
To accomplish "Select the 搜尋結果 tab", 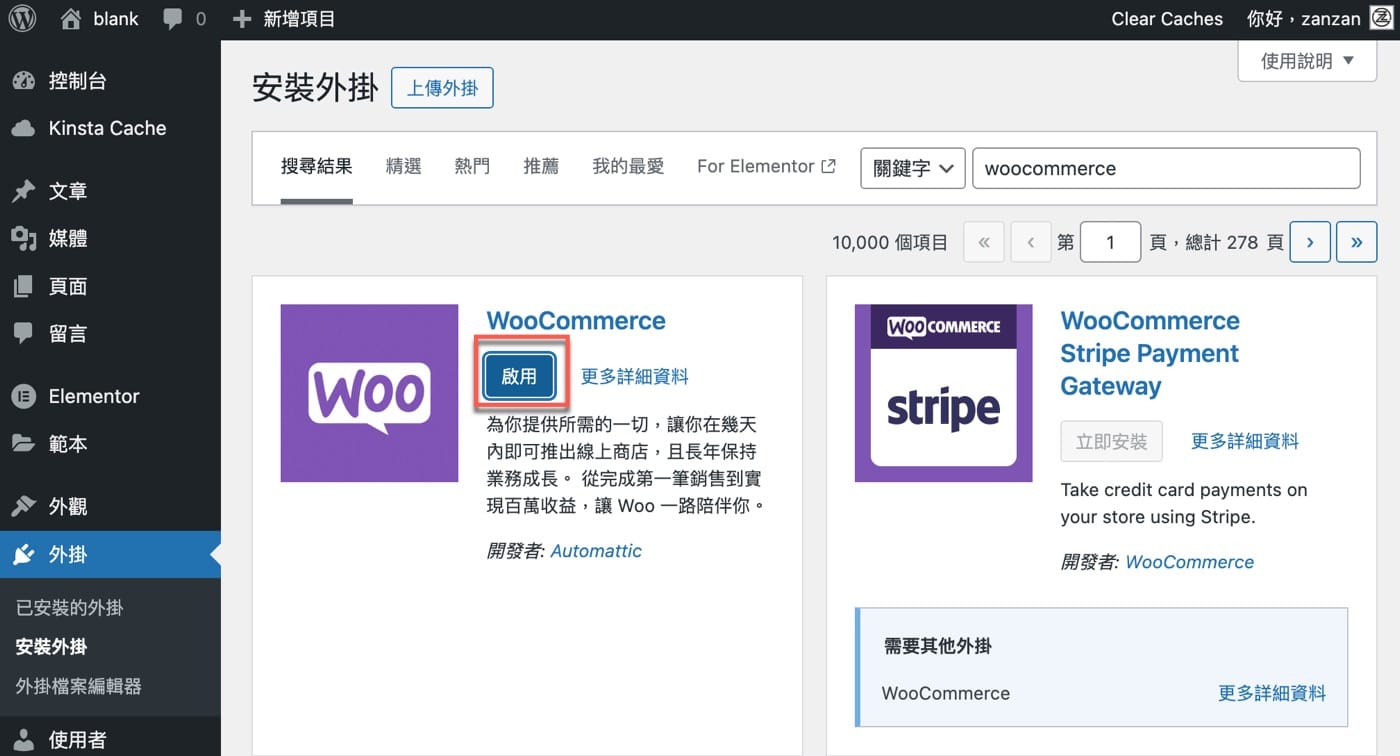I will click(317, 167).
